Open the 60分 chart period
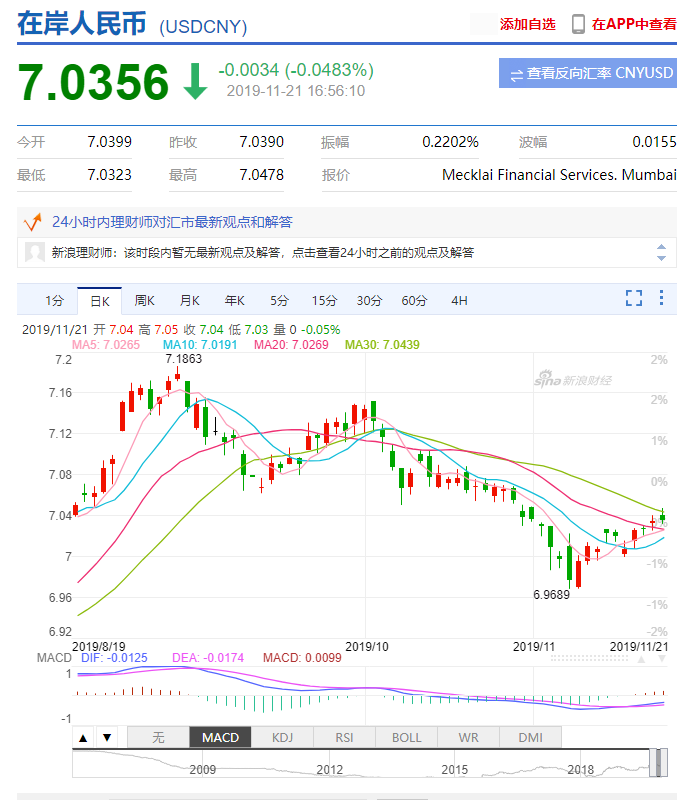Image resolution: width=693 pixels, height=800 pixels. coord(414,300)
